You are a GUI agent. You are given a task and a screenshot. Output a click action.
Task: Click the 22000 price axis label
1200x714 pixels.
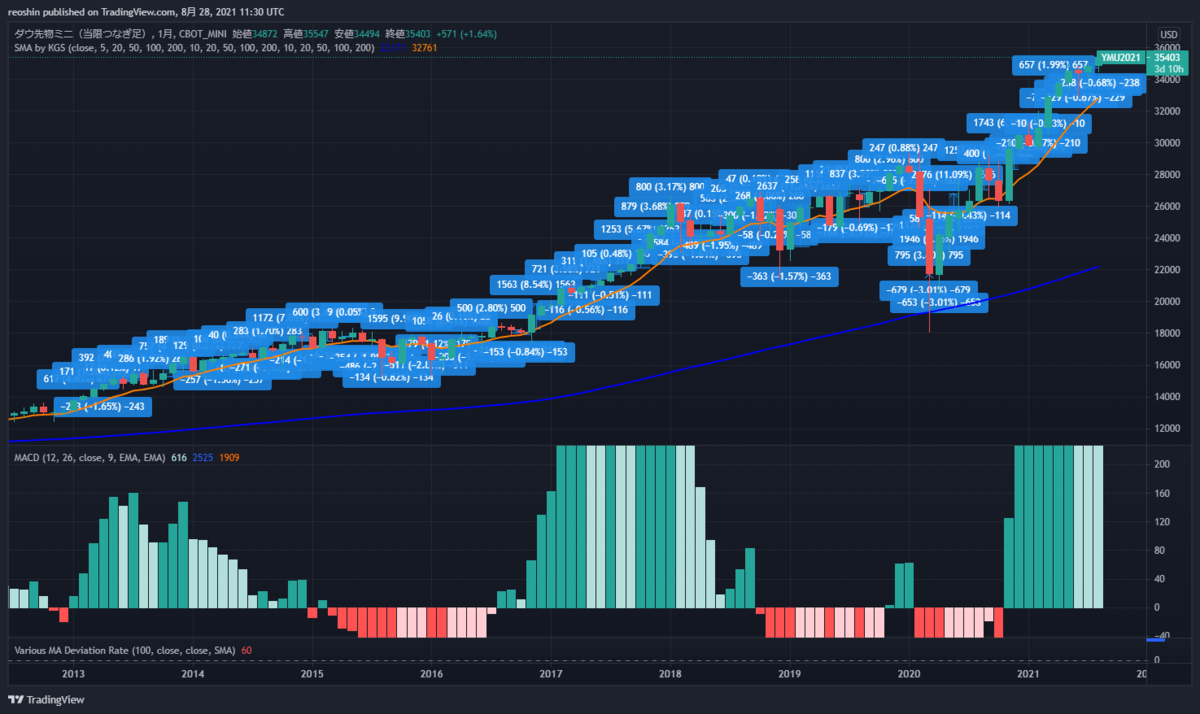tap(1167, 271)
